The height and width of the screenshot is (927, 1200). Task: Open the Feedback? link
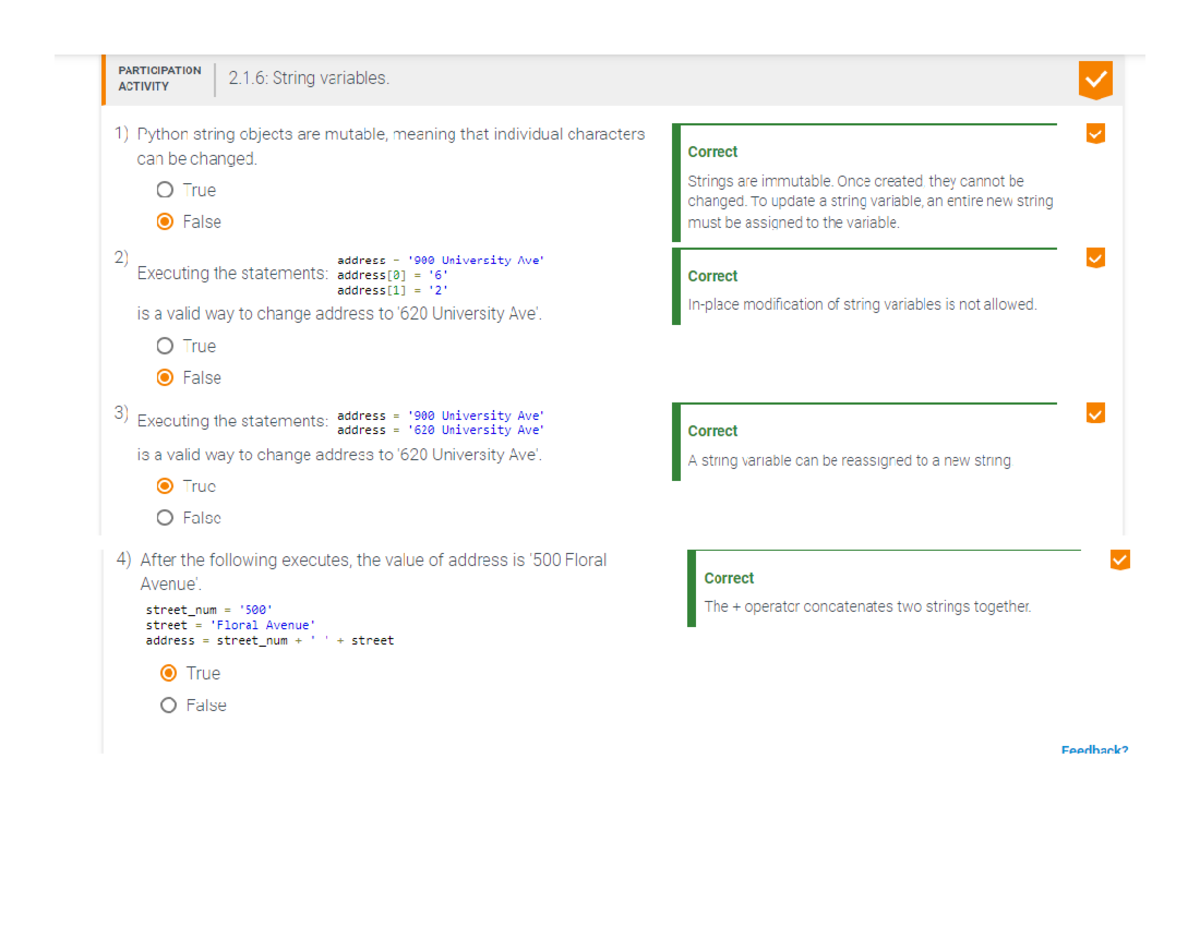[x=1094, y=749]
